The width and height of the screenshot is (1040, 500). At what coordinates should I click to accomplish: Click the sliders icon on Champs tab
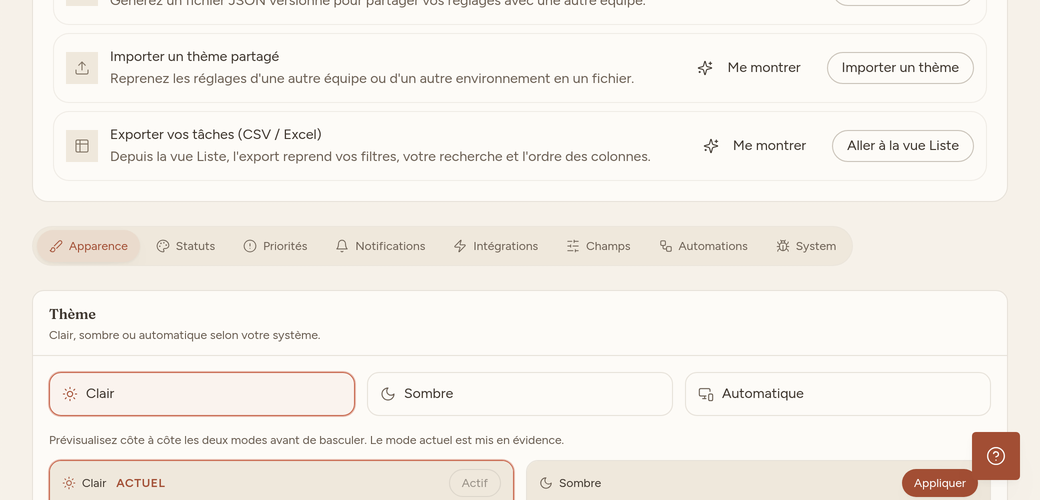pyautogui.click(x=572, y=246)
